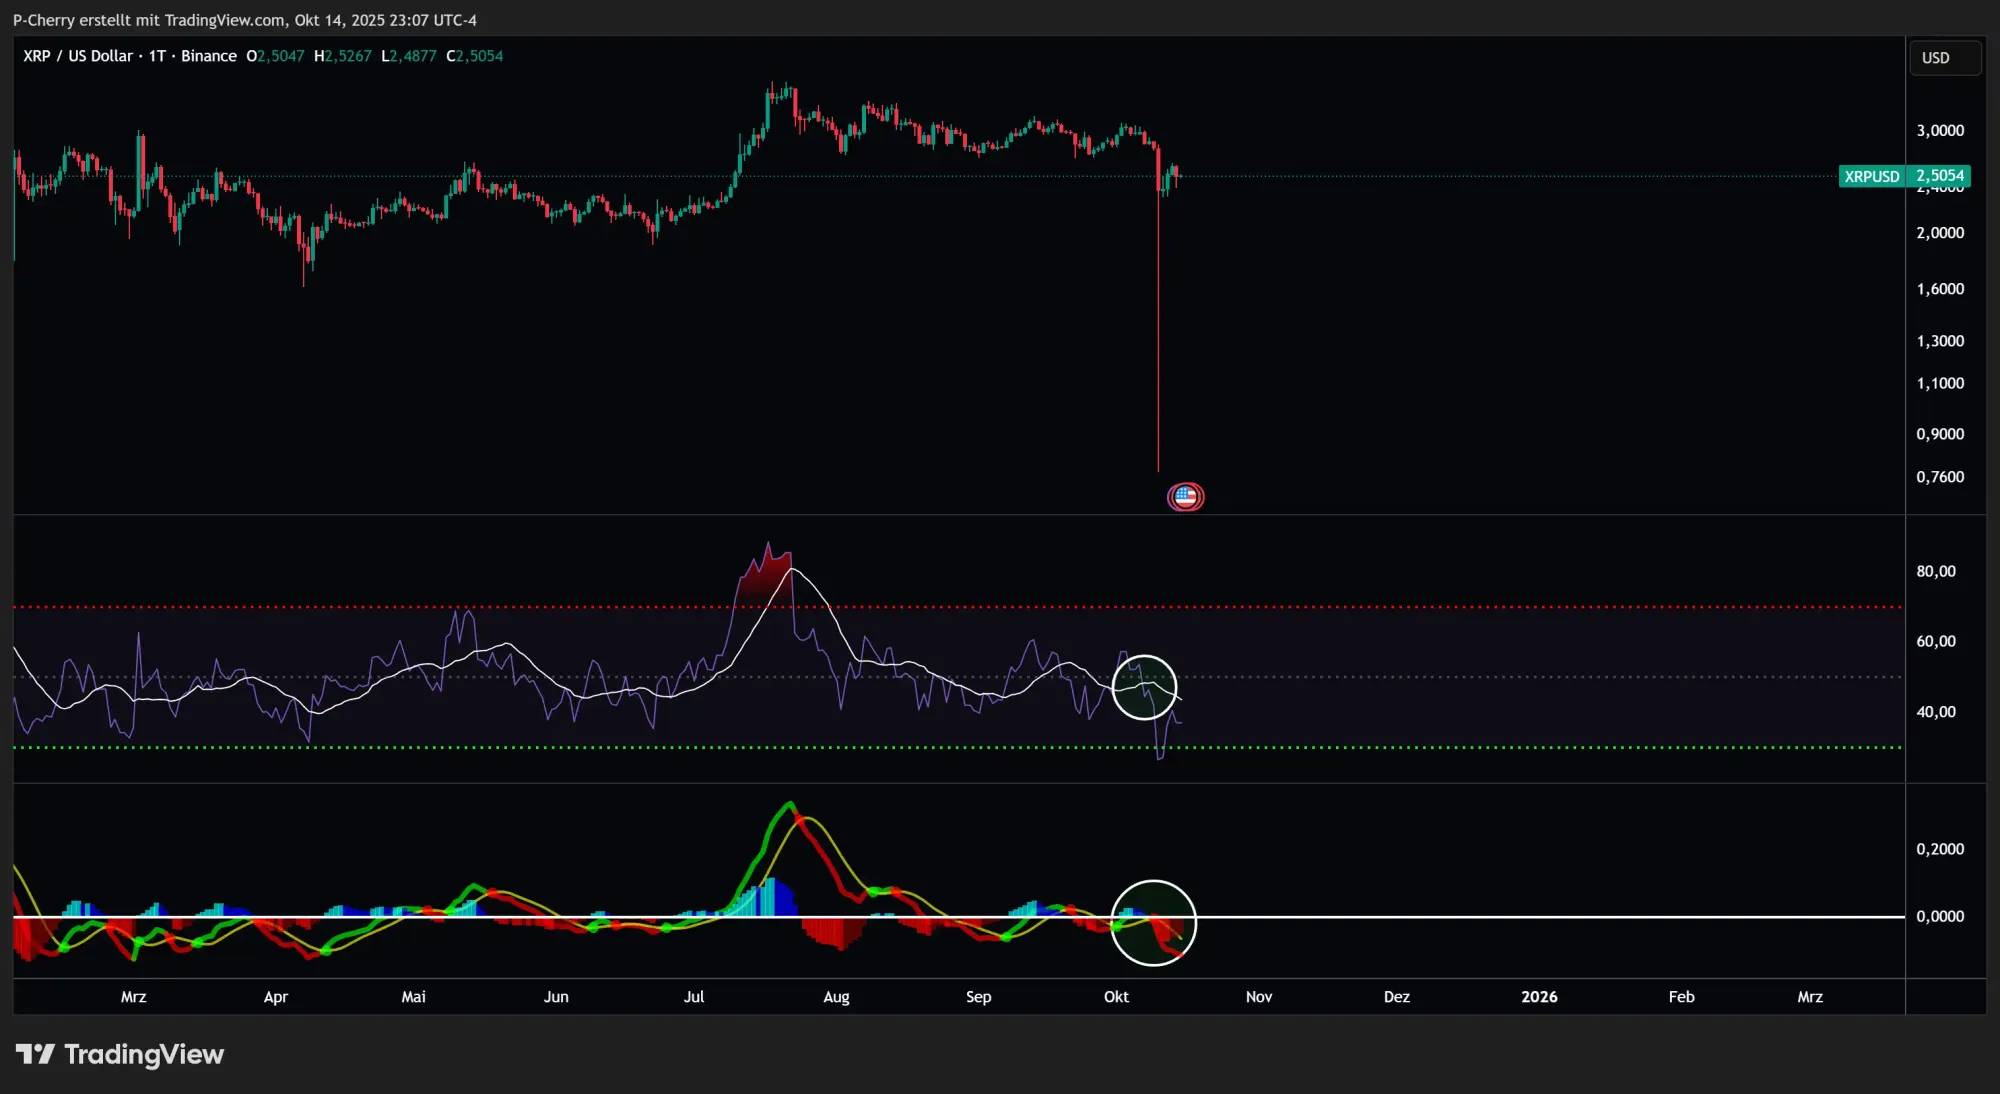Click the 1T interval label in chart title
The image size is (2000, 1094).
click(157, 56)
